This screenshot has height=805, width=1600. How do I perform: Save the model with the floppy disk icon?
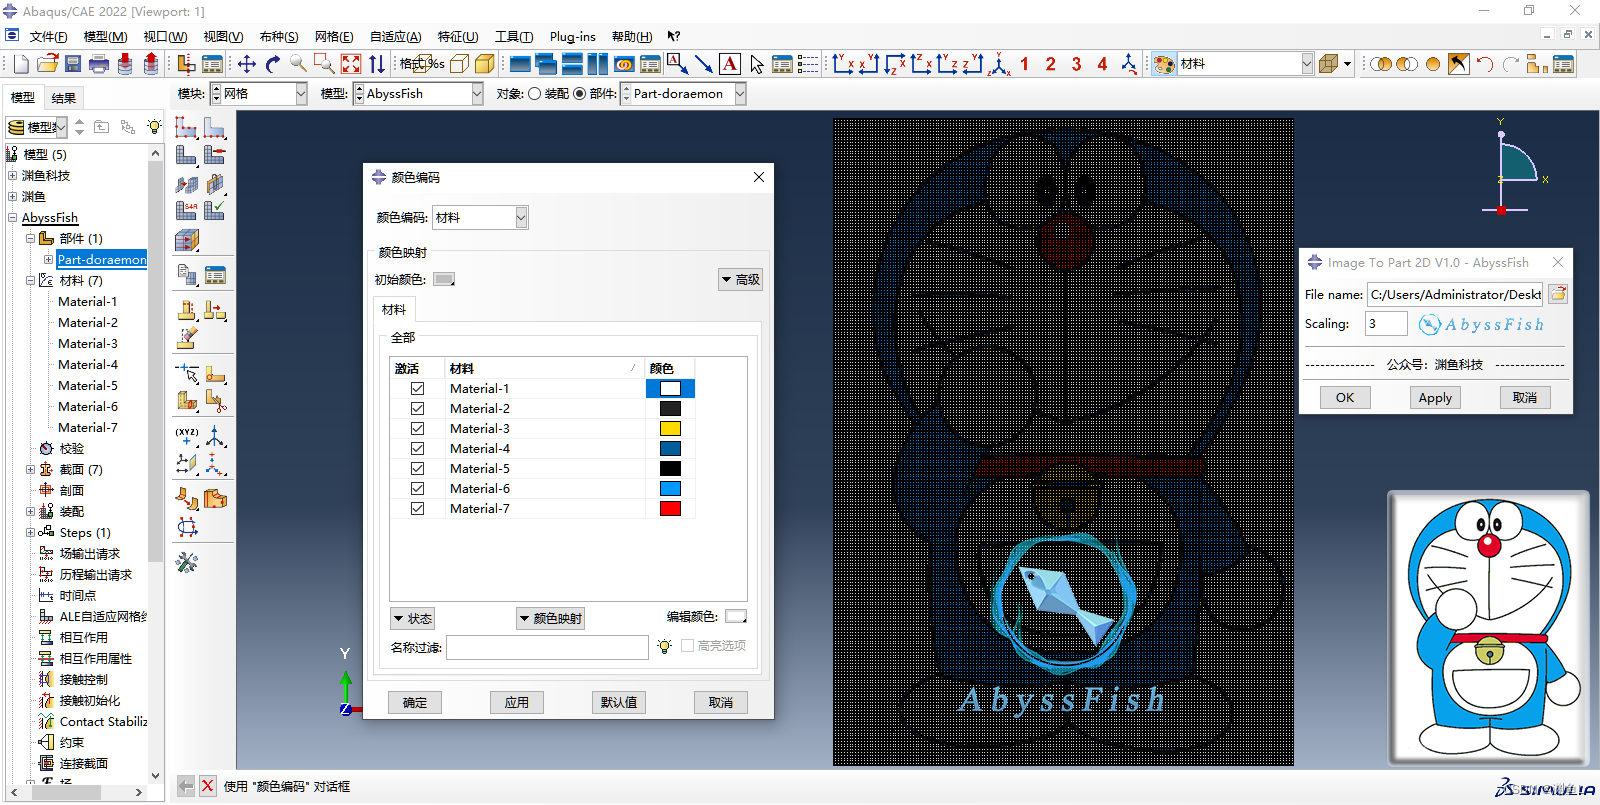pos(73,64)
